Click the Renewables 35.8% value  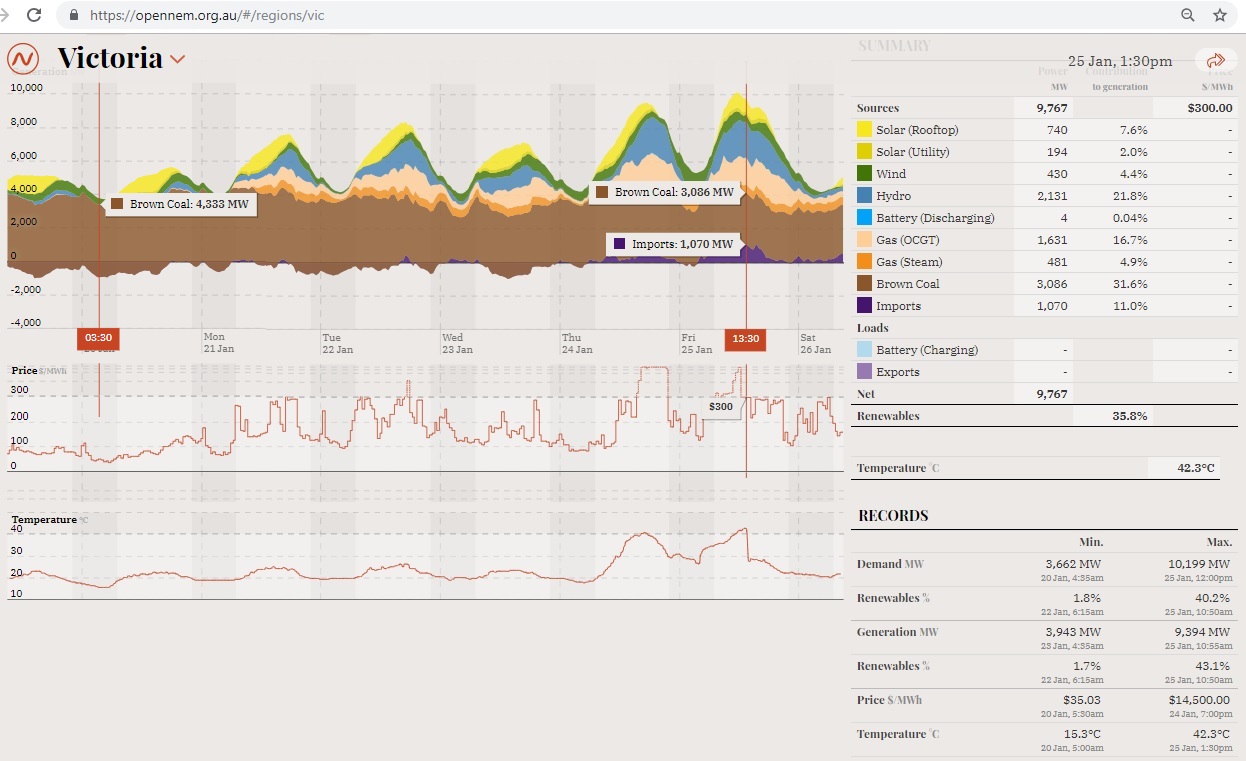pyautogui.click(x=1128, y=416)
